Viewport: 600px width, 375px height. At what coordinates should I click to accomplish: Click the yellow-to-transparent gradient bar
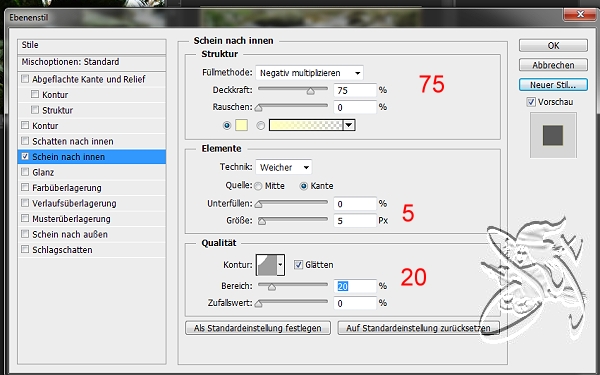[306, 125]
